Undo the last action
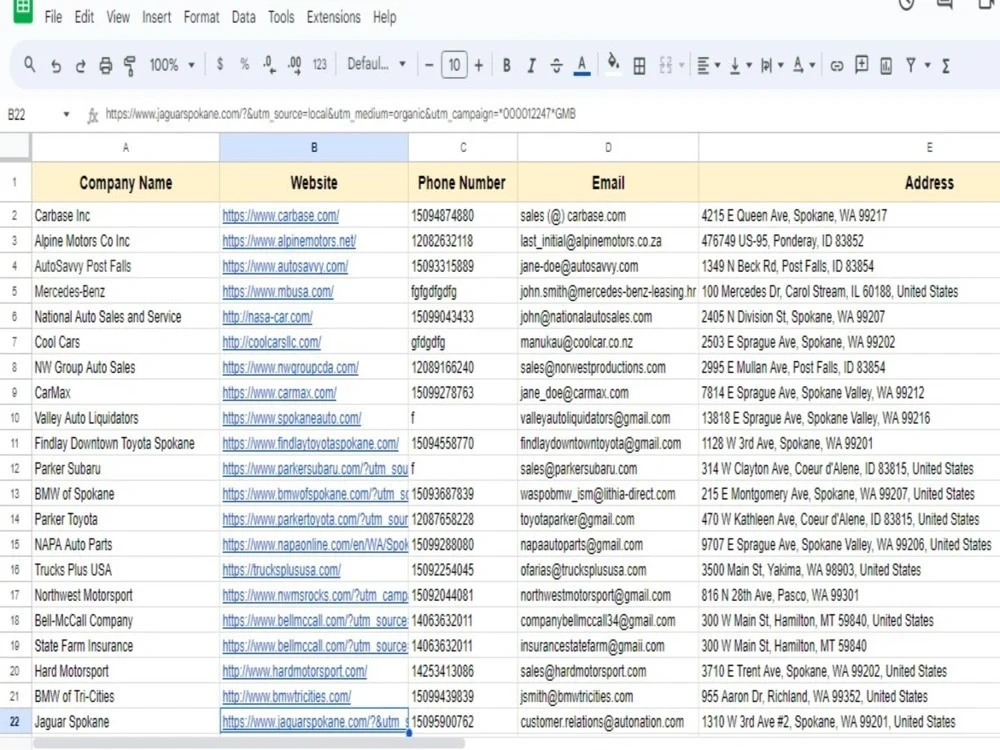Screen dimensions: 1000x750 (56, 64)
